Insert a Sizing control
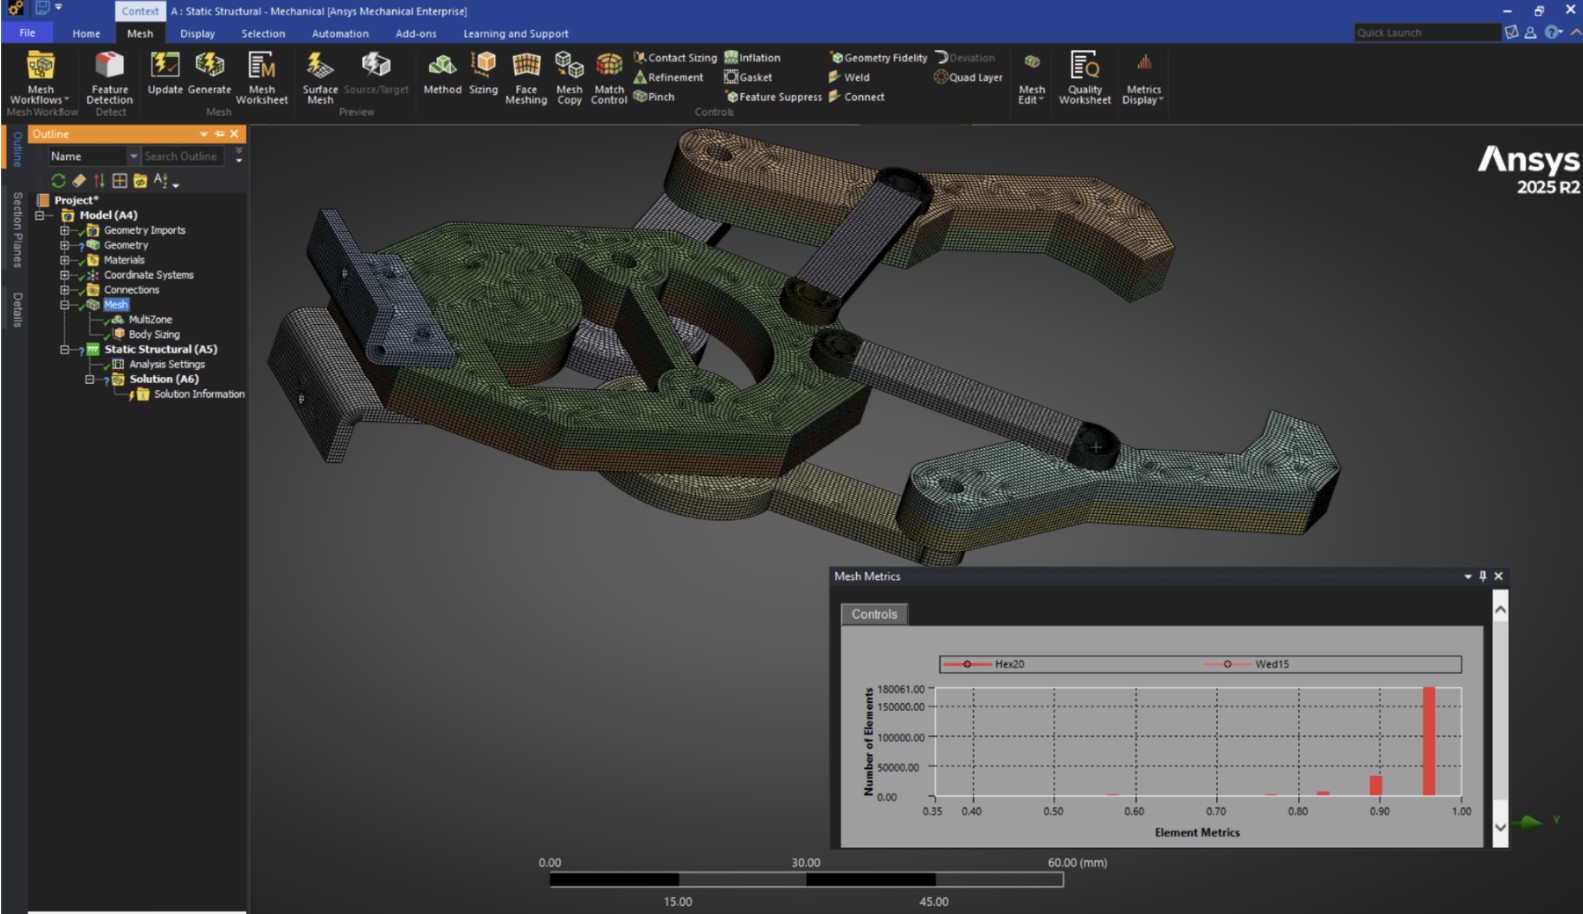 (483, 74)
